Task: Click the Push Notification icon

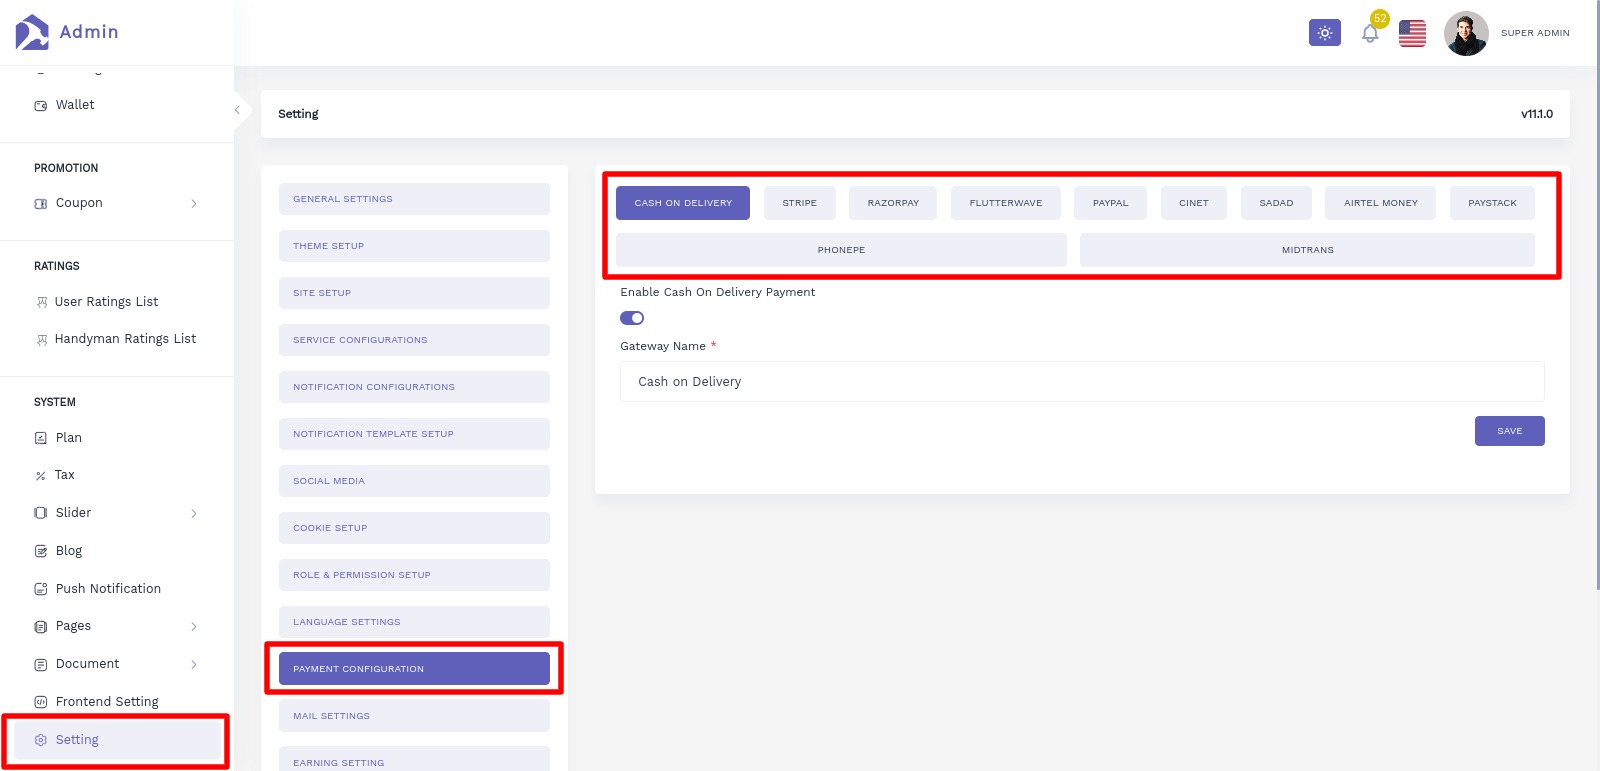Action: 41,589
